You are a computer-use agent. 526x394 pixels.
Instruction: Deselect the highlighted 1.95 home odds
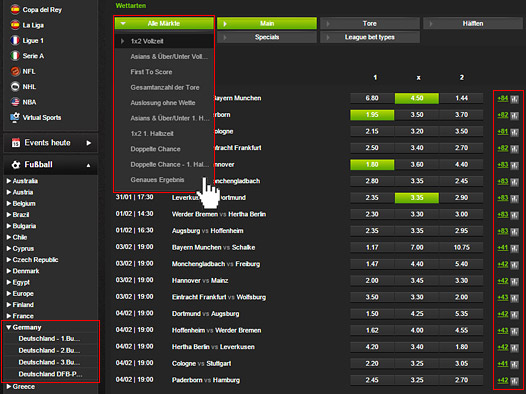(x=372, y=115)
